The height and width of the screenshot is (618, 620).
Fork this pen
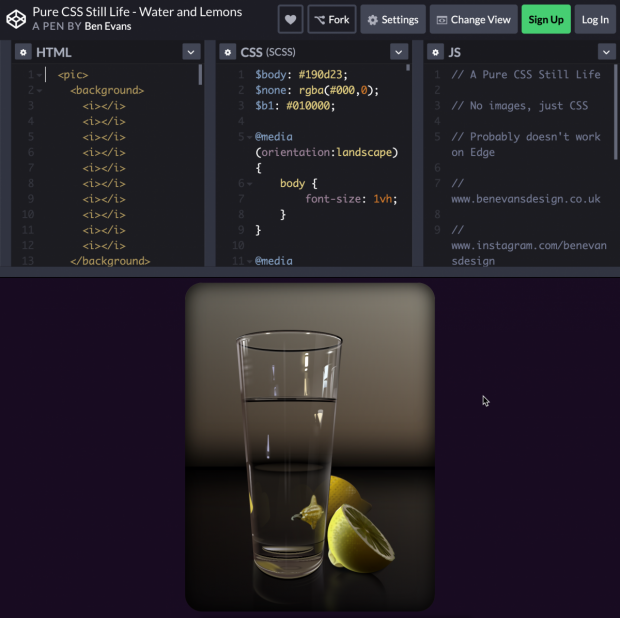332,19
